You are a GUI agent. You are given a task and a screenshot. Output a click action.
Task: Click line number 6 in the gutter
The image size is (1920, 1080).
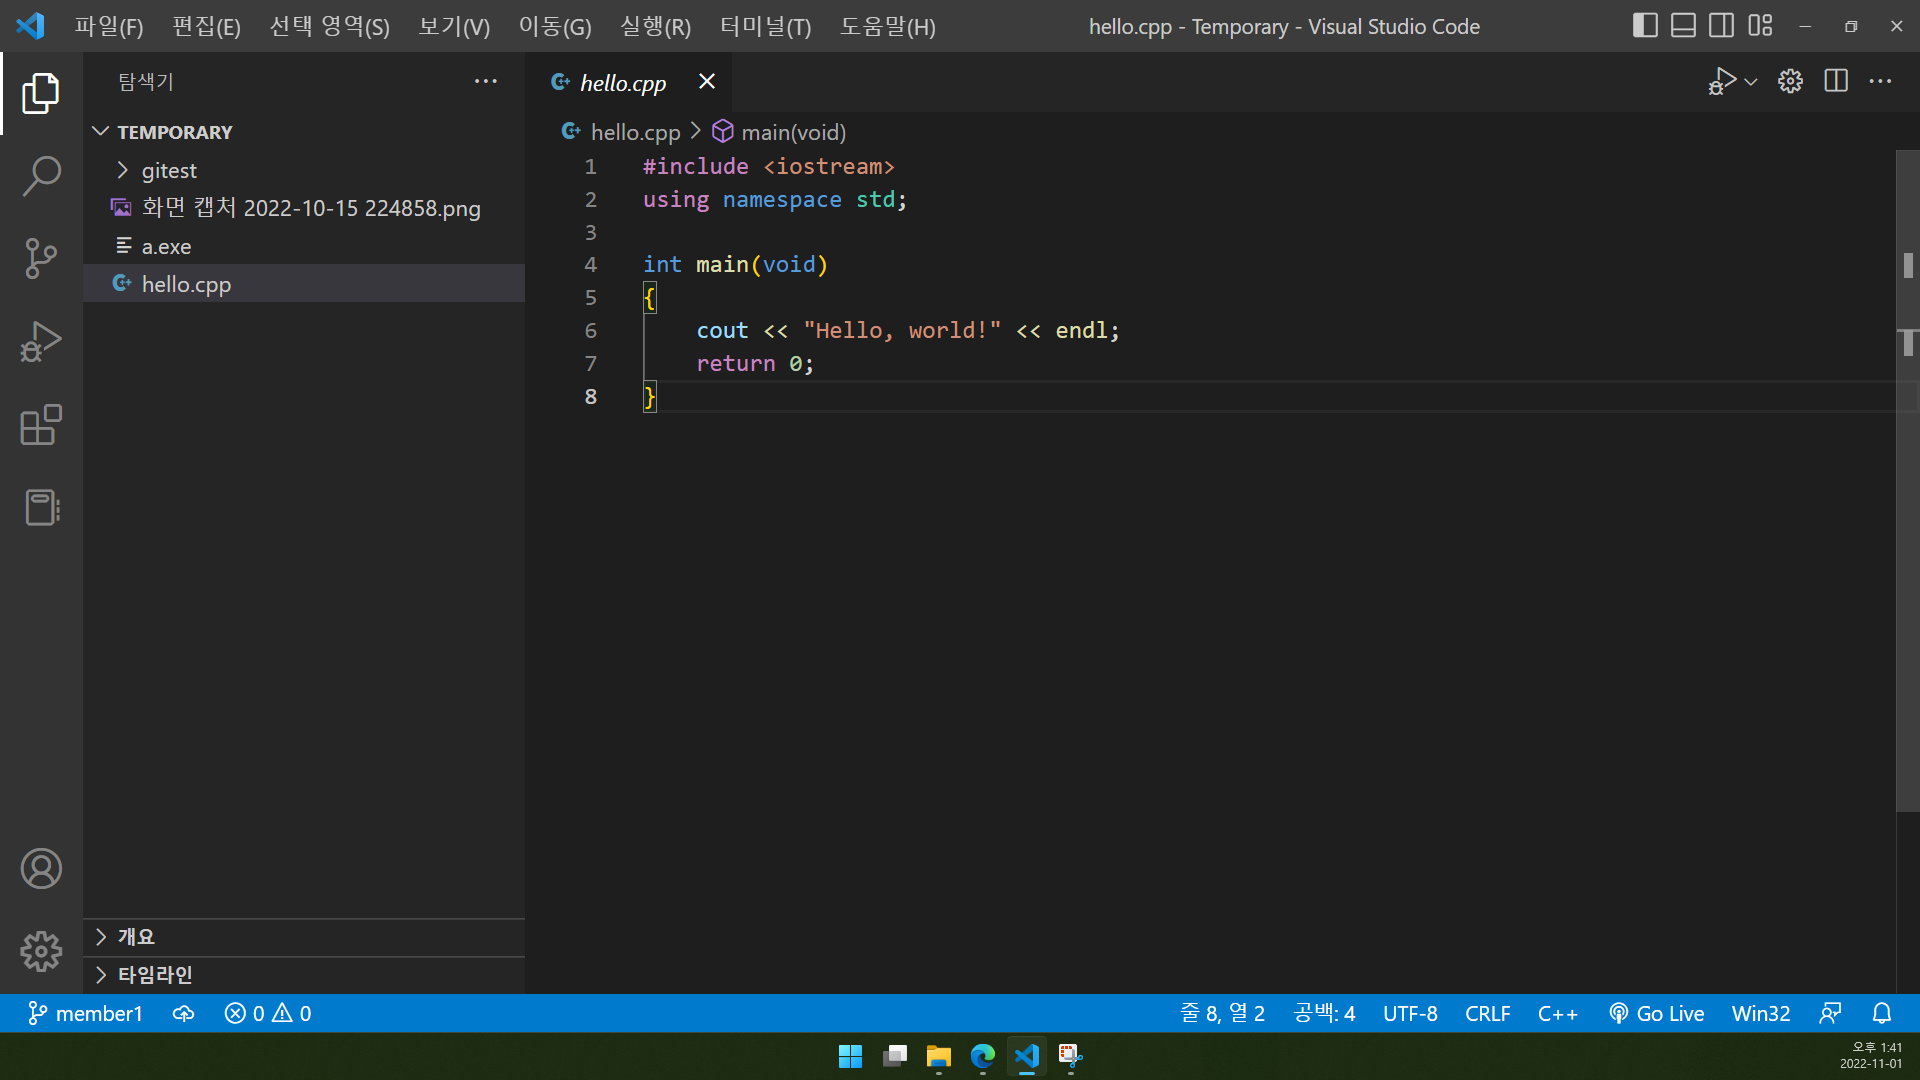pos(591,331)
